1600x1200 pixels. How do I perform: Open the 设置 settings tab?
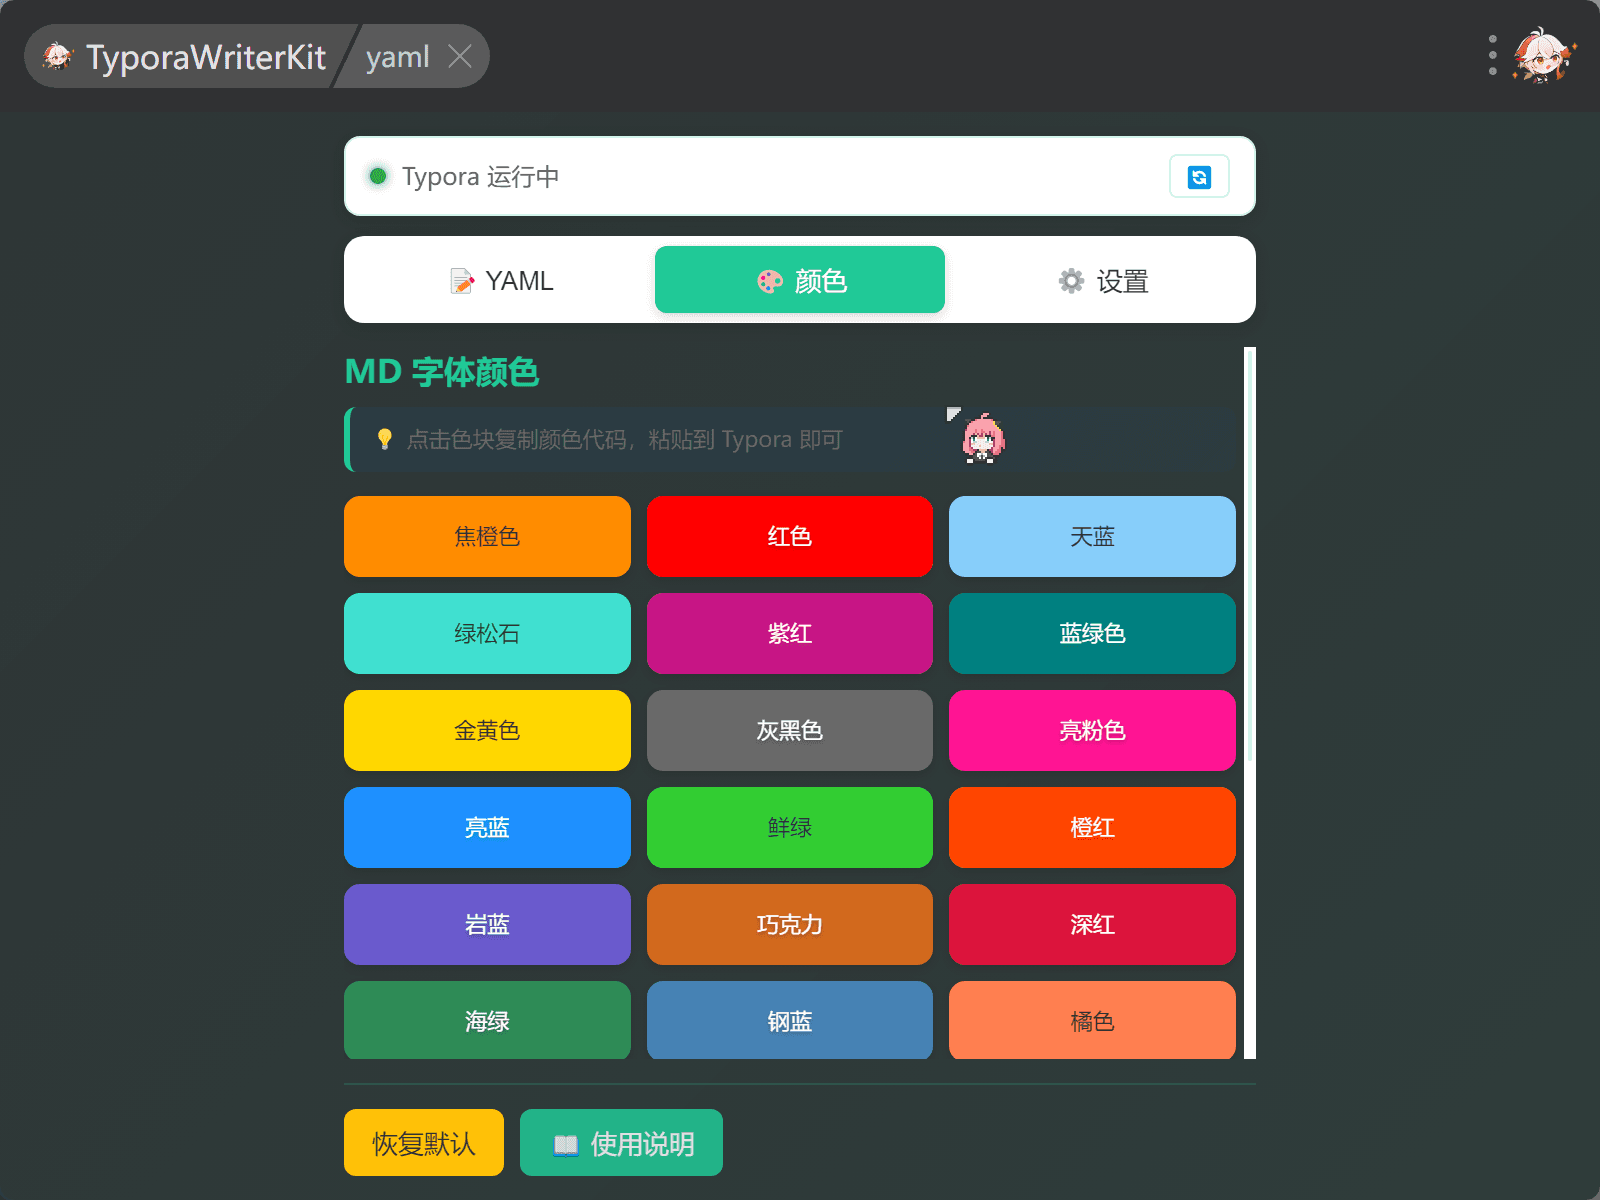(x=1102, y=281)
